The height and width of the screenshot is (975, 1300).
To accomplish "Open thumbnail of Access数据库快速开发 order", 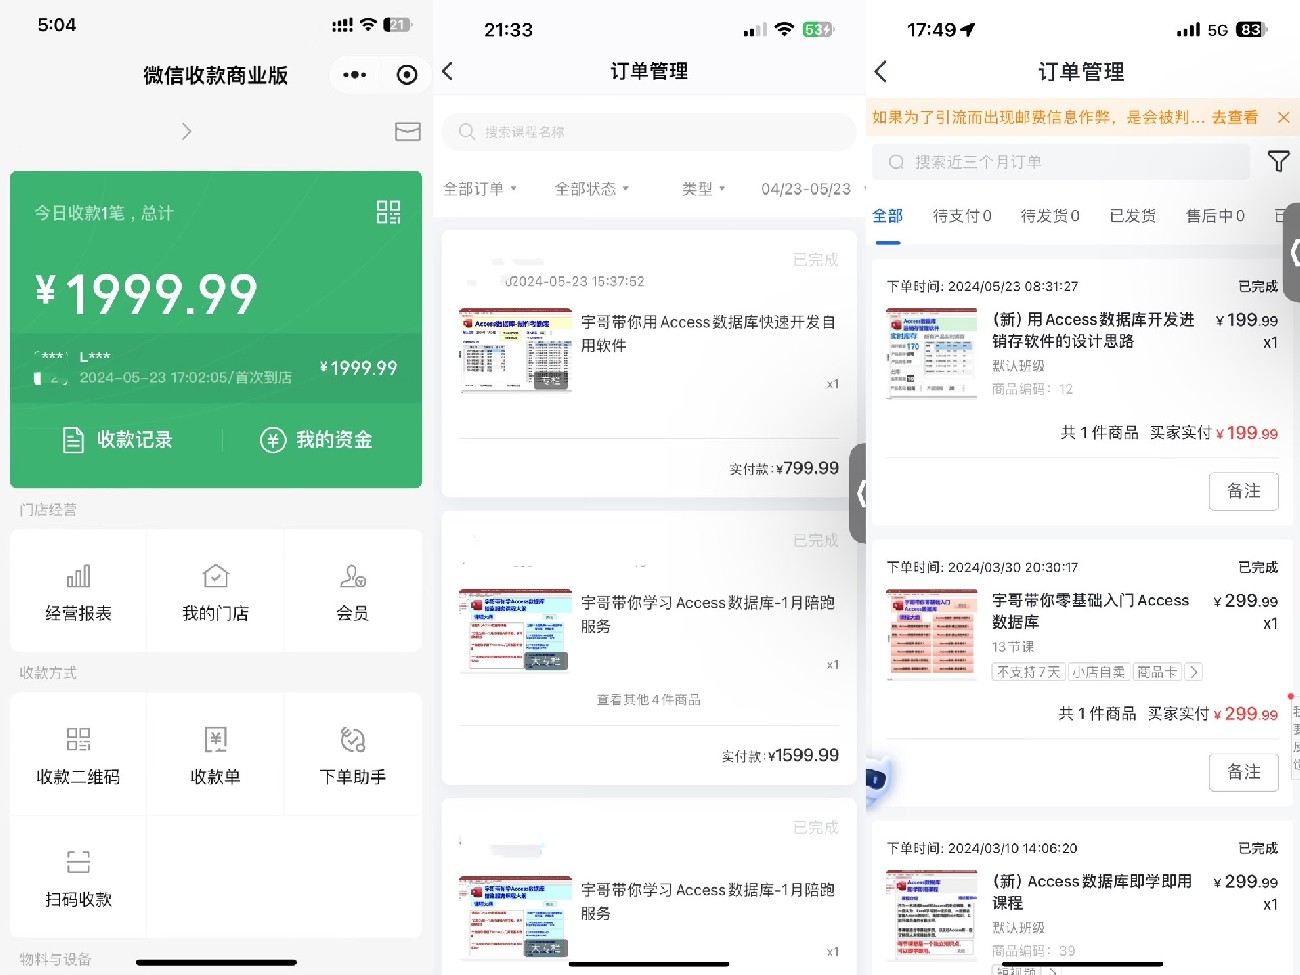I will pos(515,350).
